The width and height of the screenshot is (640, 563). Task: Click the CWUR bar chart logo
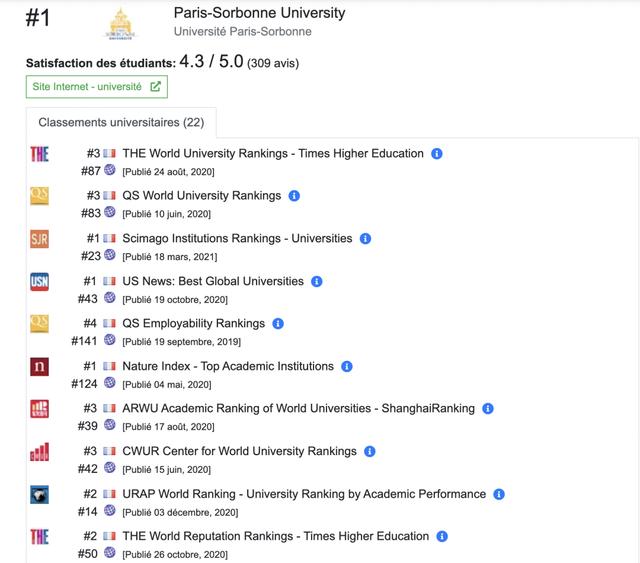coord(40,452)
